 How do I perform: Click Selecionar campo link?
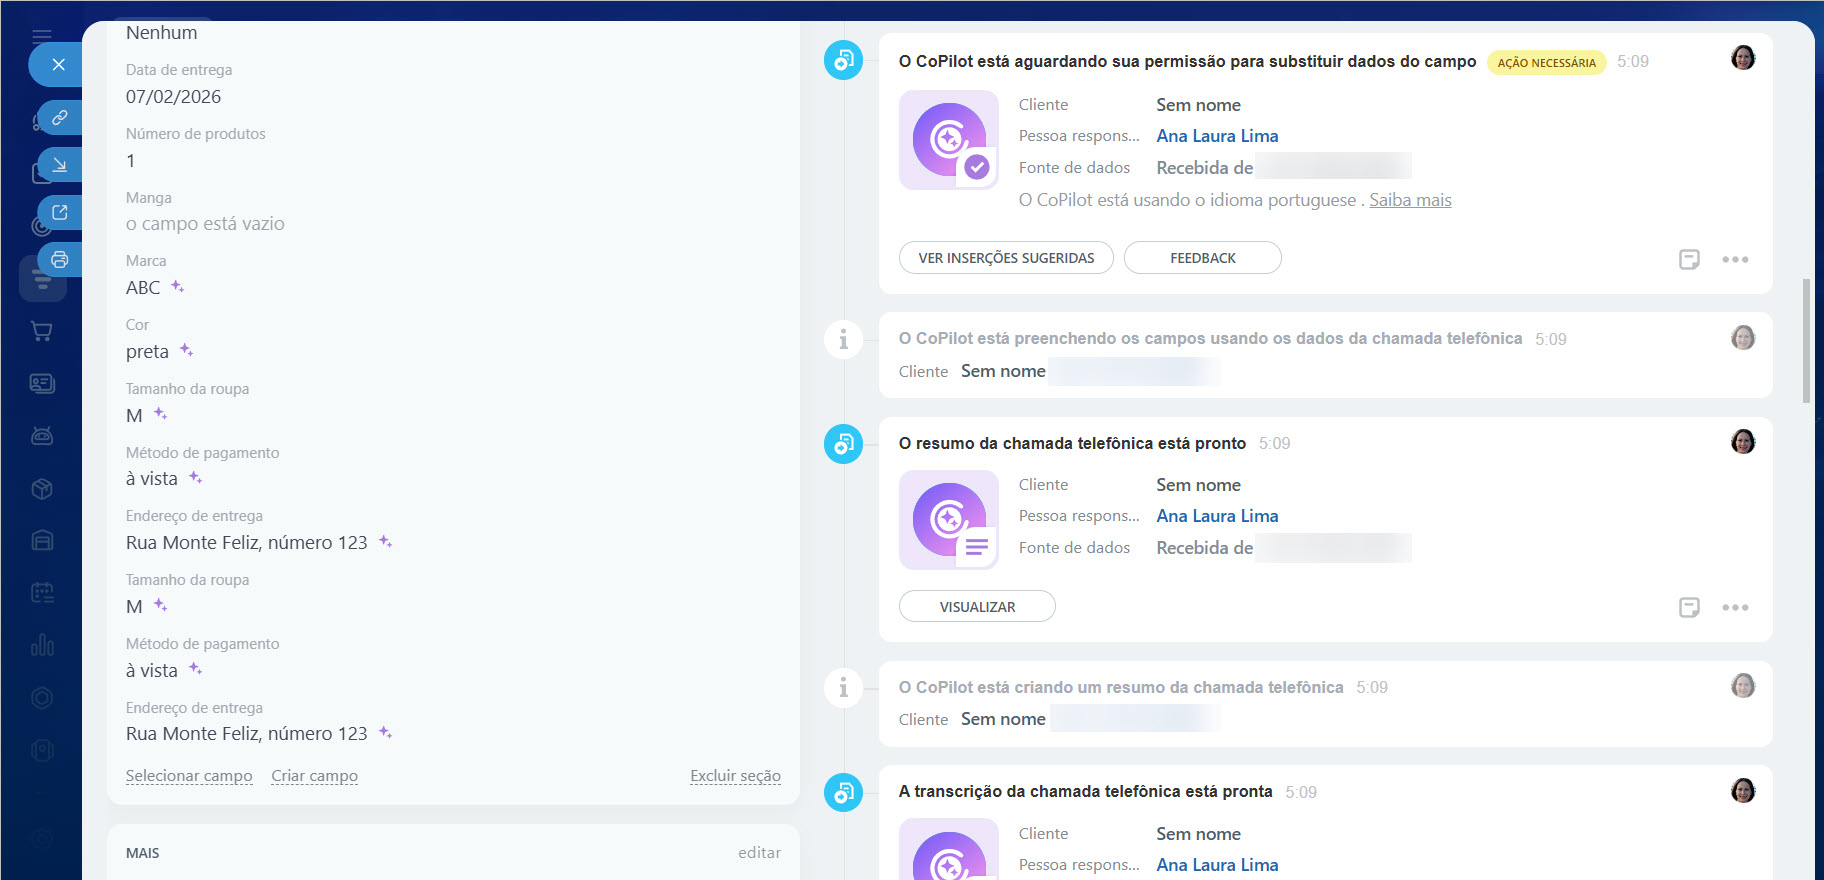(x=189, y=776)
